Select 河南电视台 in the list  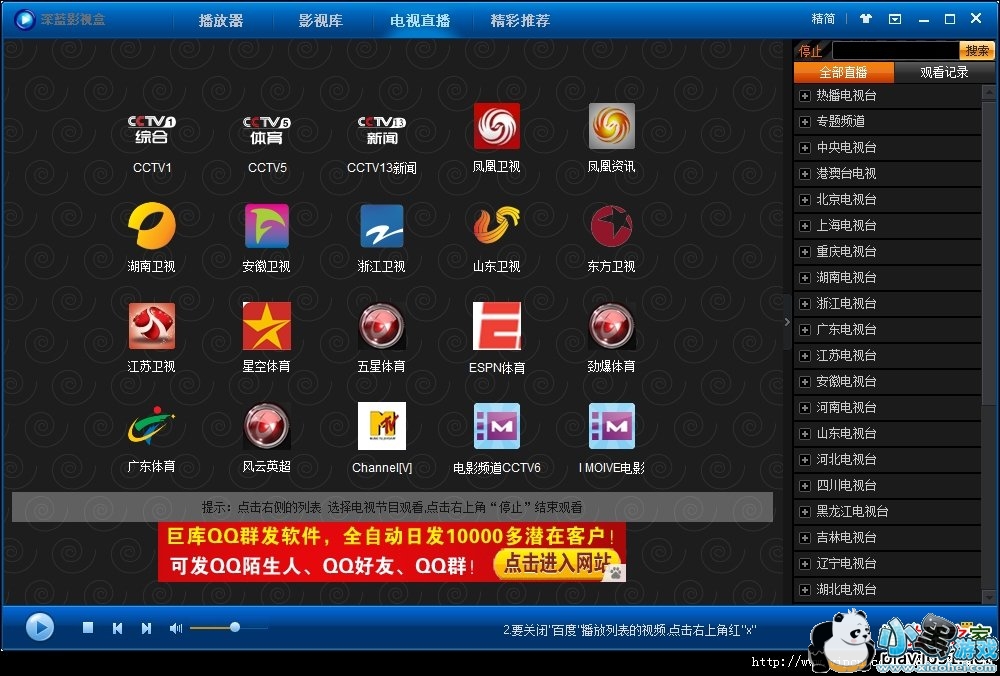coord(846,408)
